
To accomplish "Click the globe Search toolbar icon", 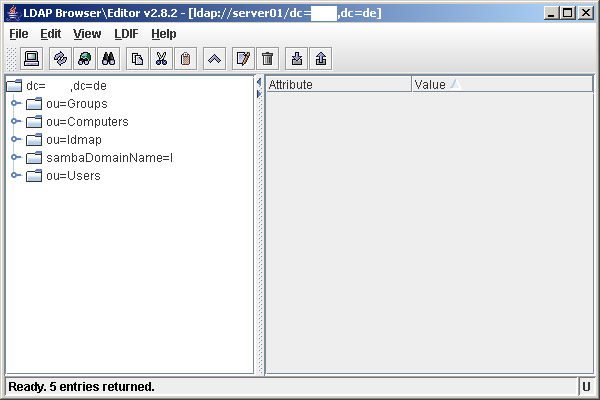I will coord(85,59).
